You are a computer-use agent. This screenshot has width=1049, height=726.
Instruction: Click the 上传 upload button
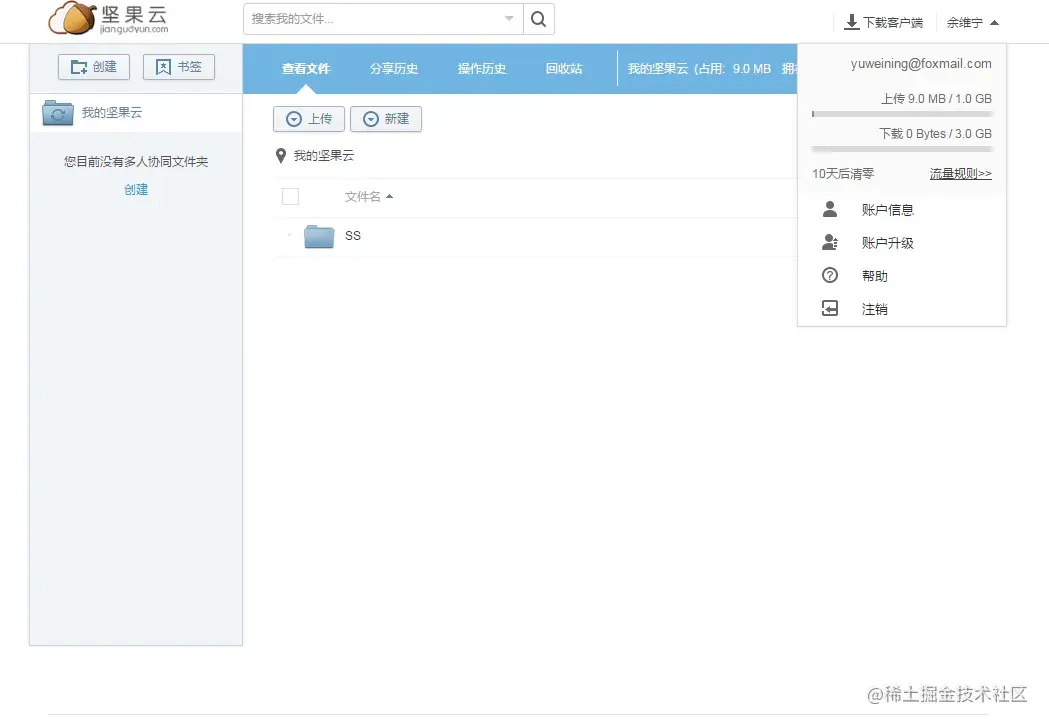309,119
